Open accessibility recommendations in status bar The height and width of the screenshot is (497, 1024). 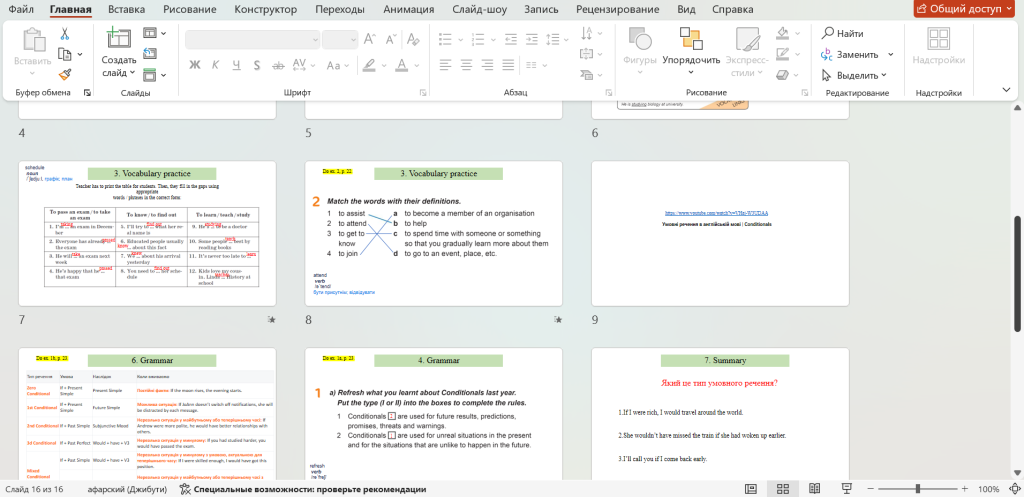click(302, 489)
